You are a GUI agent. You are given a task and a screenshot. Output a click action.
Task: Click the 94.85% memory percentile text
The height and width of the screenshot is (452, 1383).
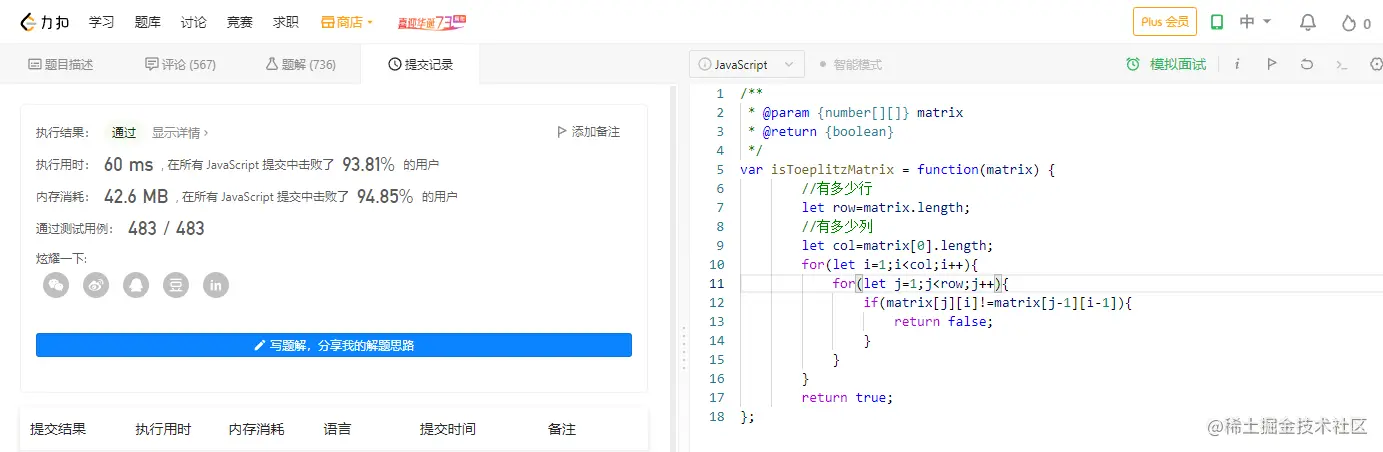coord(385,196)
